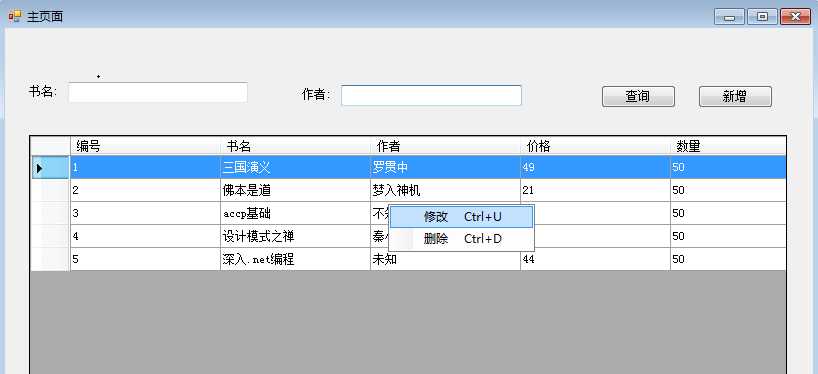
Task: Select the price cell 44
Action: point(595,259)
